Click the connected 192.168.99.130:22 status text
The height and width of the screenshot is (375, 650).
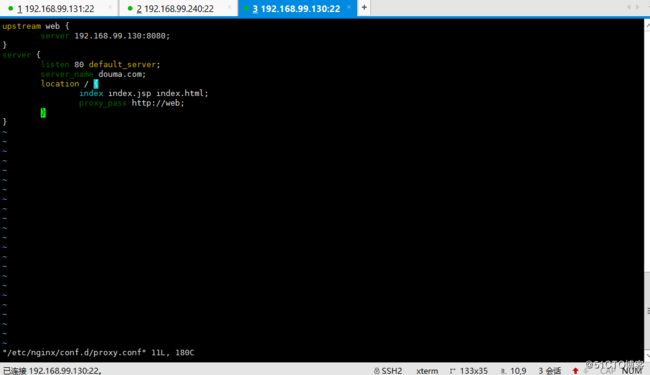(x=52, y=370)
